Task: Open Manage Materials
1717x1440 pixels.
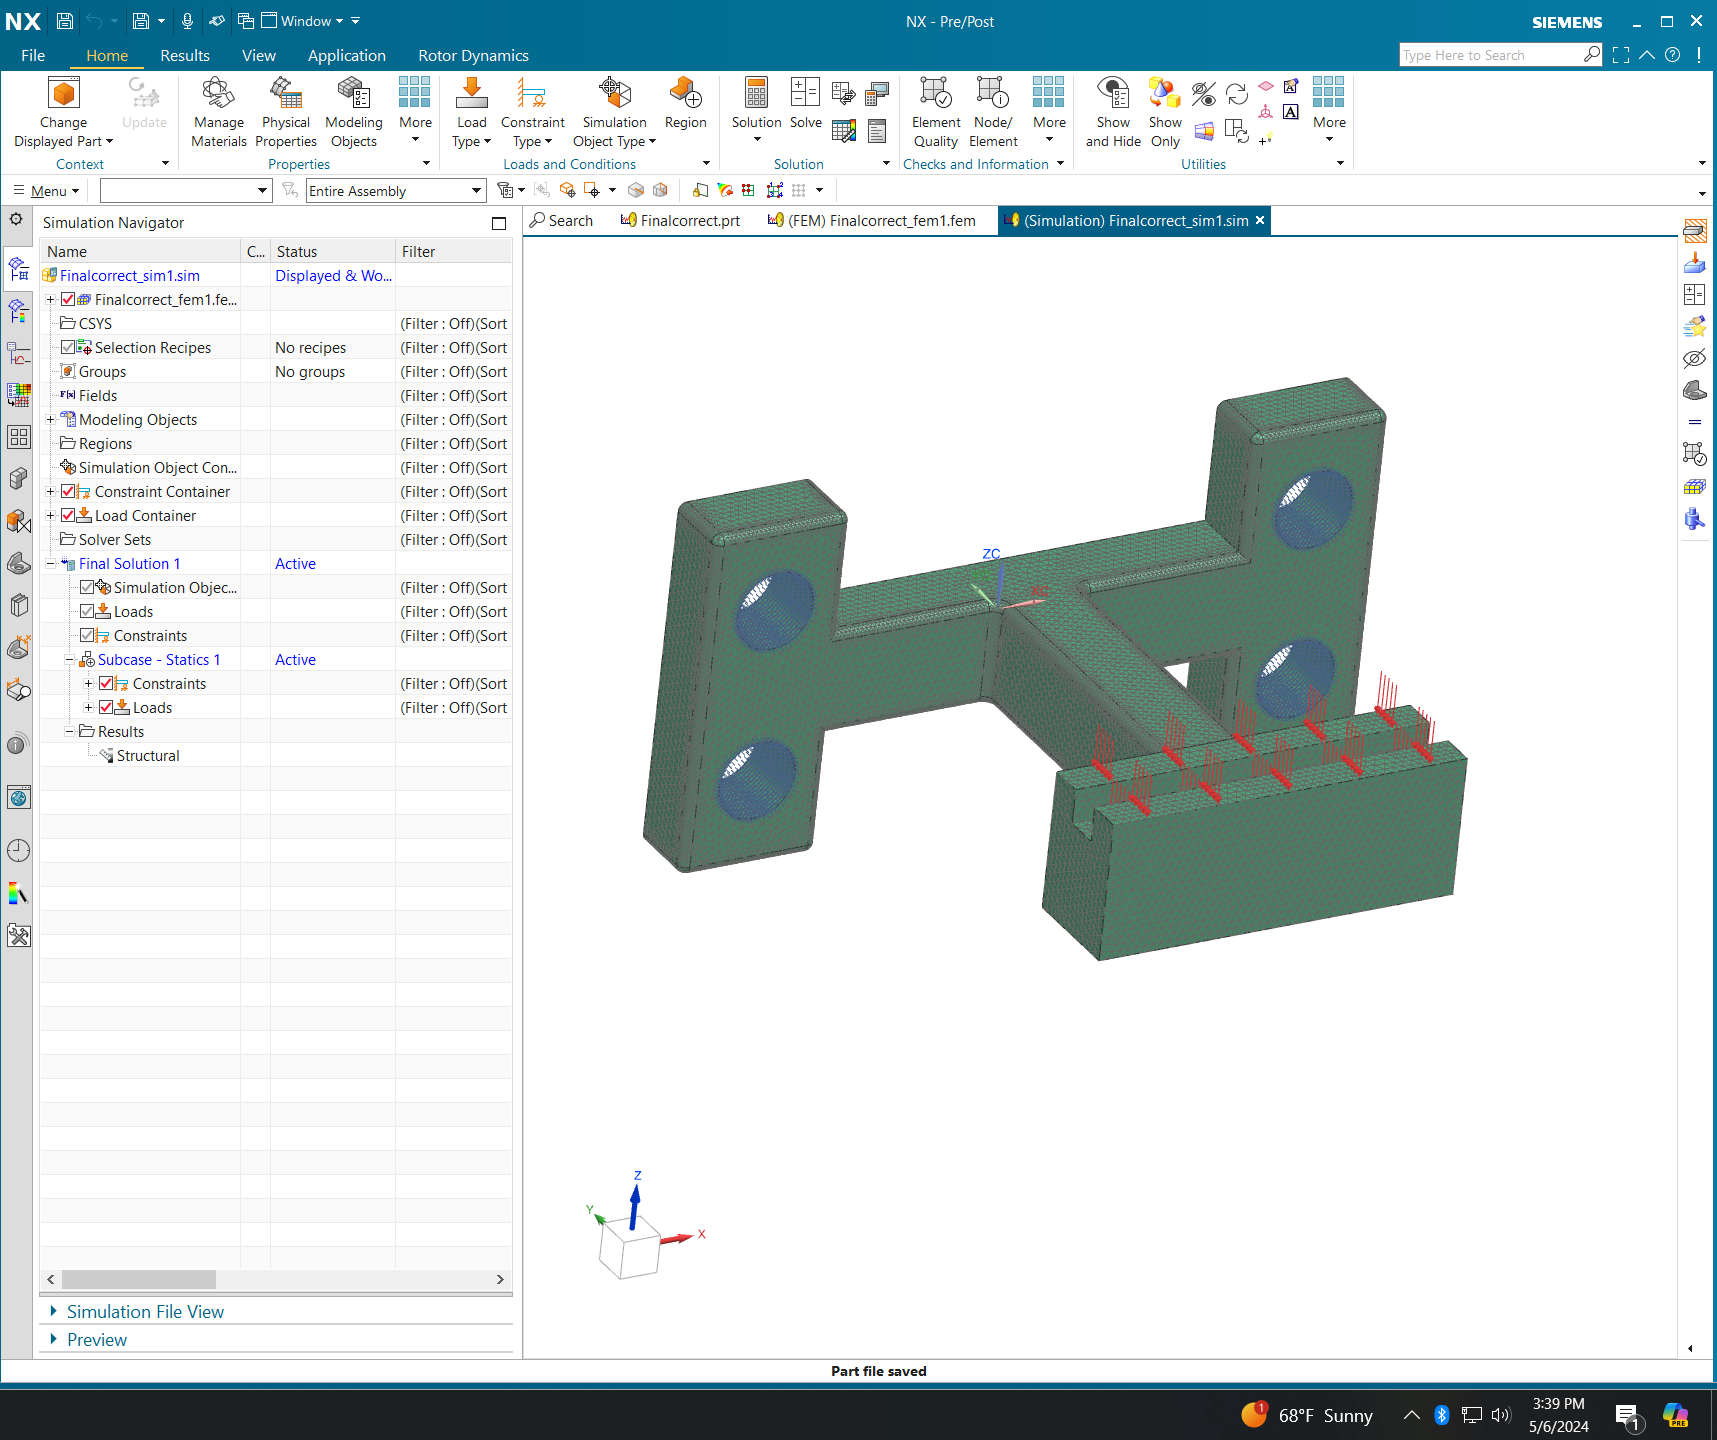Action: (x=218, y=110)
